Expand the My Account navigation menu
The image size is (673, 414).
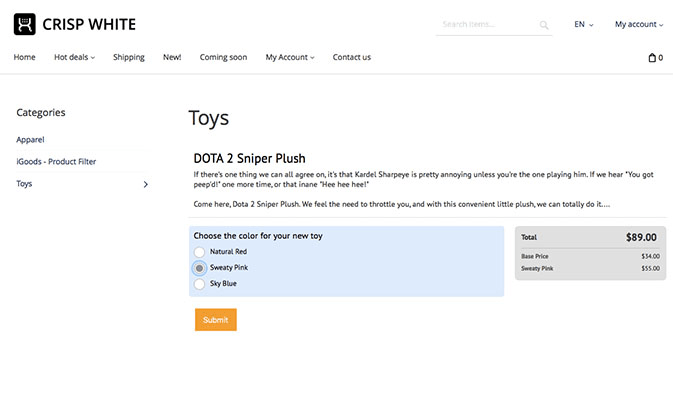pos(290,57)
